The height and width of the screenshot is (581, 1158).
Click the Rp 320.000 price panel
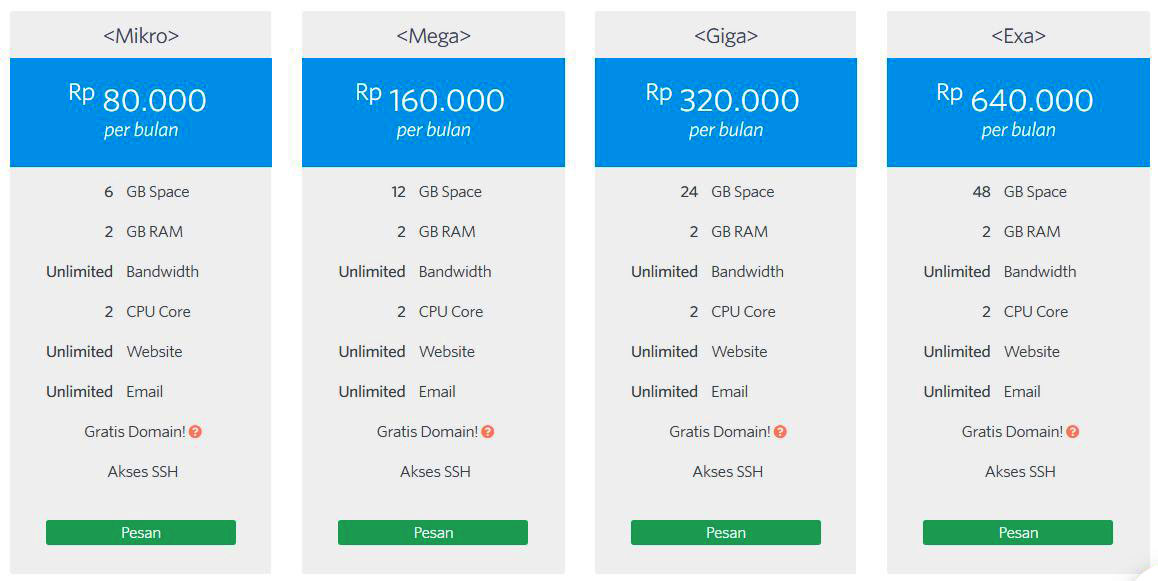point(726,112)
